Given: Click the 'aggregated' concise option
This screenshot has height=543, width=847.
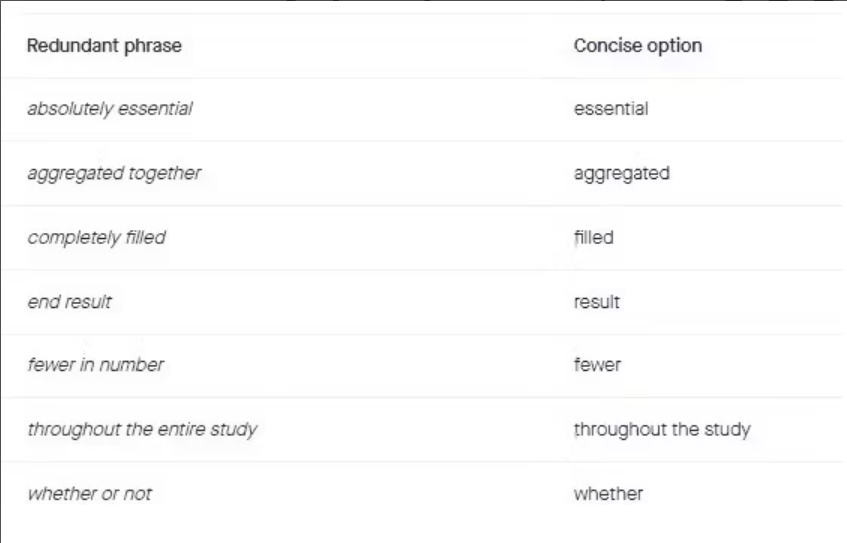Looking at the screenshot, I should (622, 173).
